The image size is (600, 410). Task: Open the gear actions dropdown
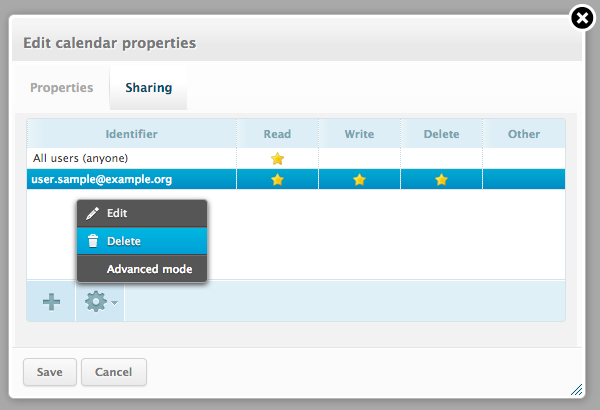[x=100, y=301]
